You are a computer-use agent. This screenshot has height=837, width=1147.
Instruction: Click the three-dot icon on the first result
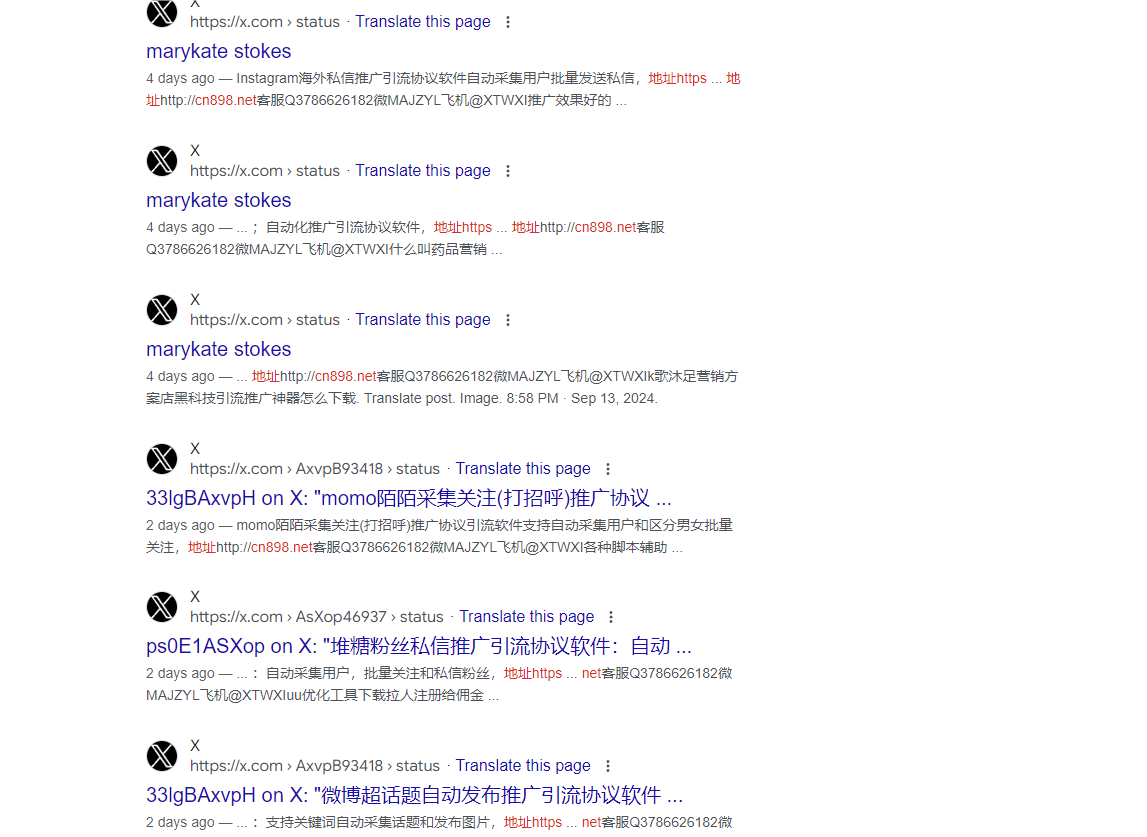(509, 21)
